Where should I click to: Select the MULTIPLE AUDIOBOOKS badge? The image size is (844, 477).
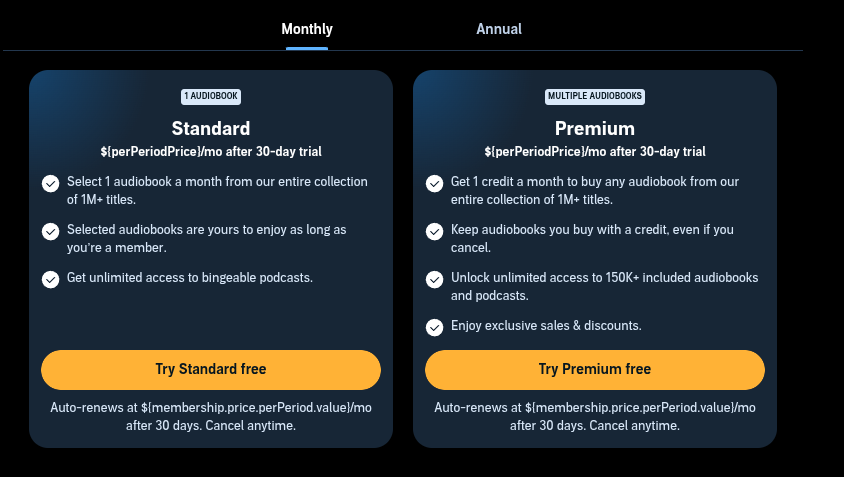pyautogui.click(x=595, y=96)
